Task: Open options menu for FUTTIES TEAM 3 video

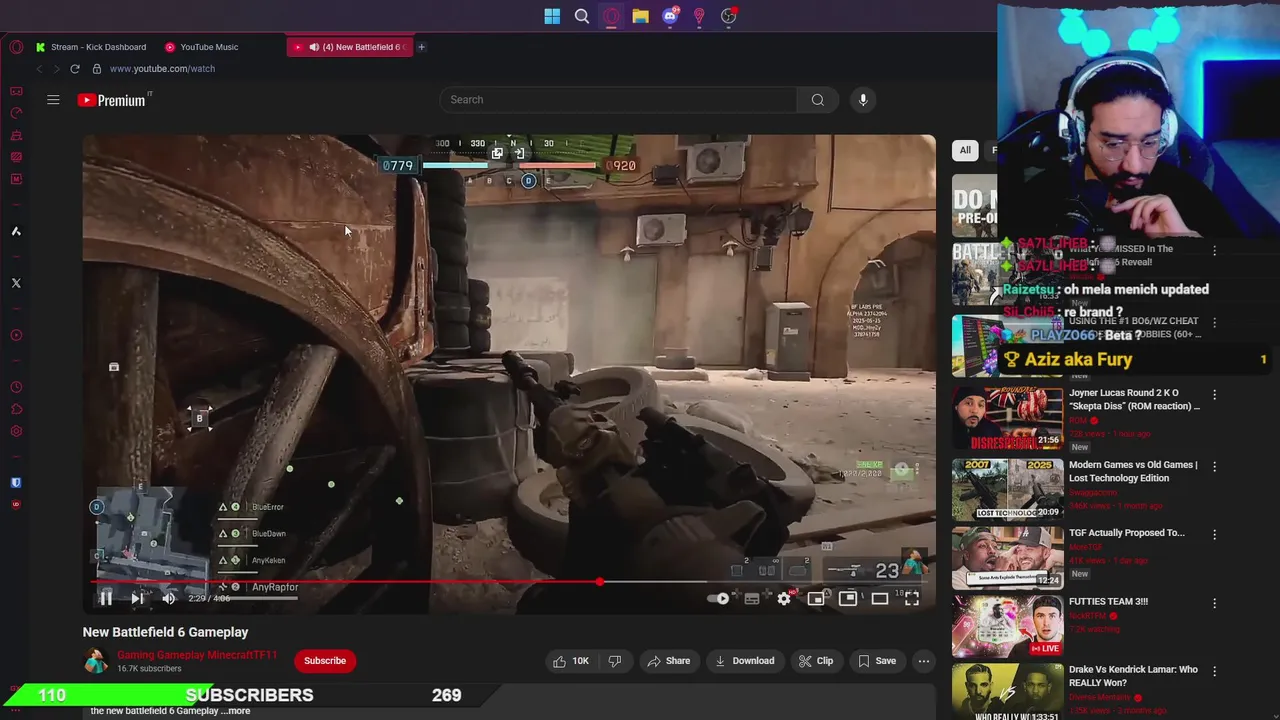Action: (x=1215, y=603)
